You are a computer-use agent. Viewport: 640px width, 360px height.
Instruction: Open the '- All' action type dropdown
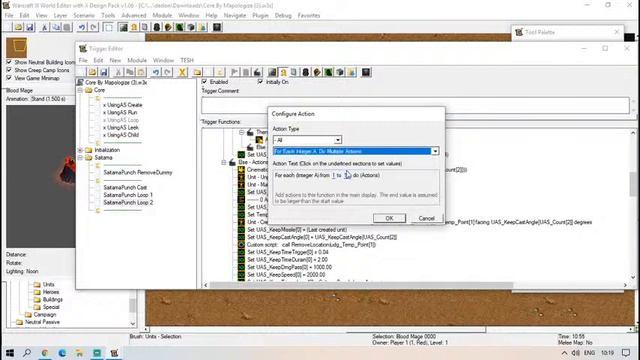[x=338, y=140]
